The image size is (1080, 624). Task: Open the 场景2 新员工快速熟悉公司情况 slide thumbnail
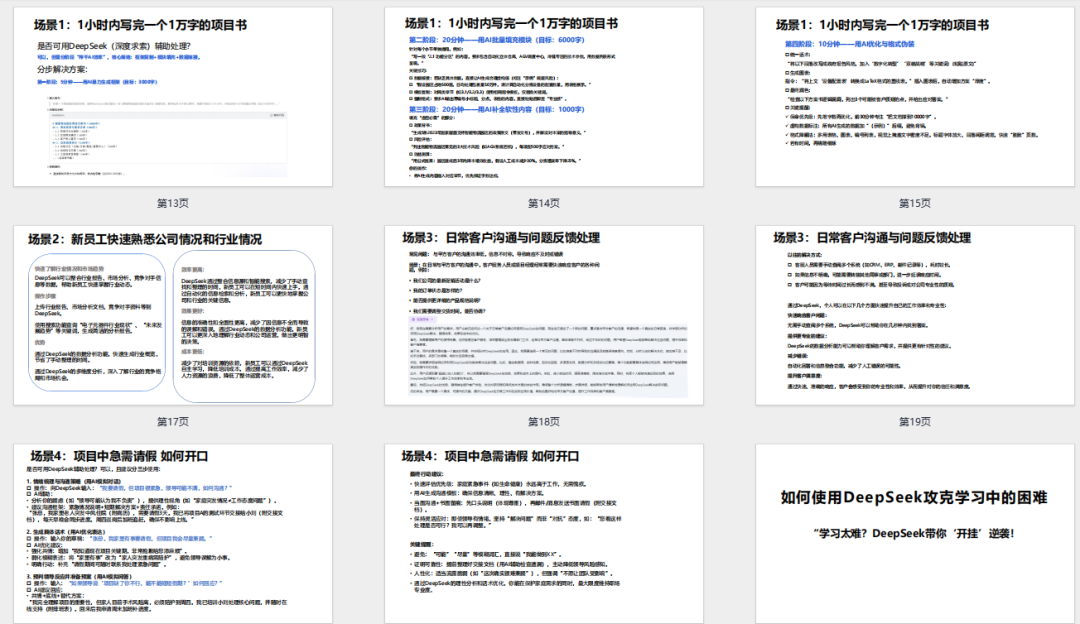click(173, 315)
